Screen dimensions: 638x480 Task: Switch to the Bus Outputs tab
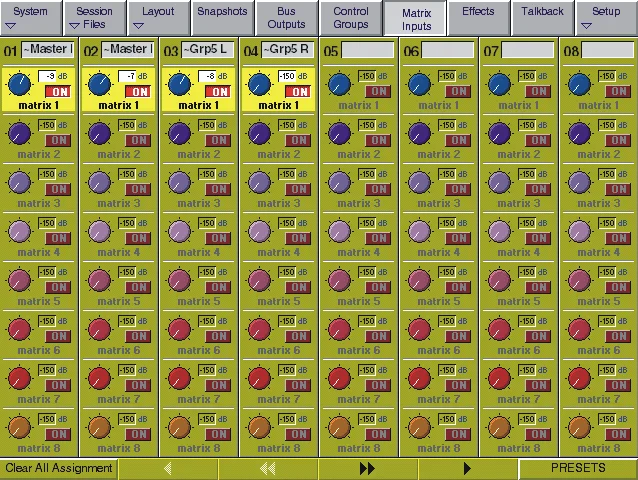point(286,18)
